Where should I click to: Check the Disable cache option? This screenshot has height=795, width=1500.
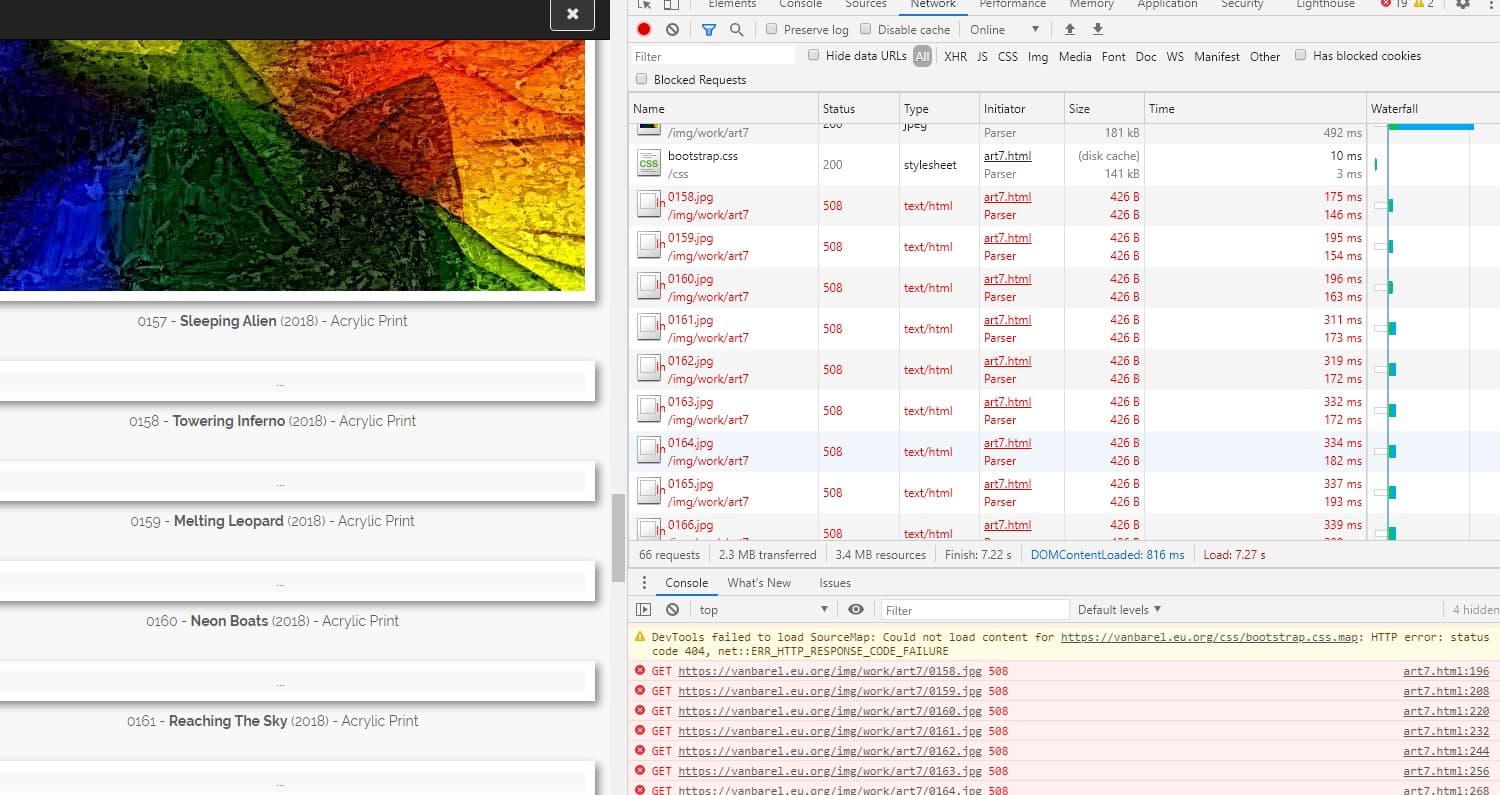866,30
